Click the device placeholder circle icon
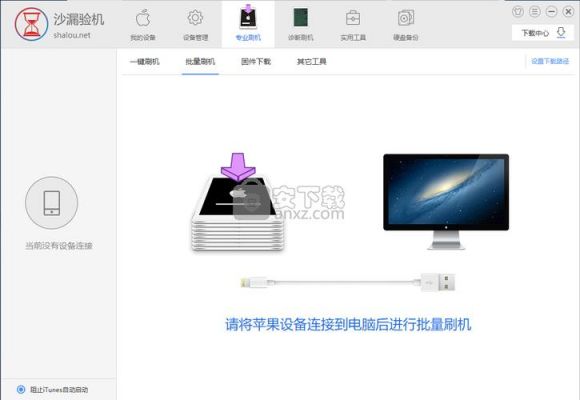The width and height of the screenshot is (580, 400). [52, 203]
